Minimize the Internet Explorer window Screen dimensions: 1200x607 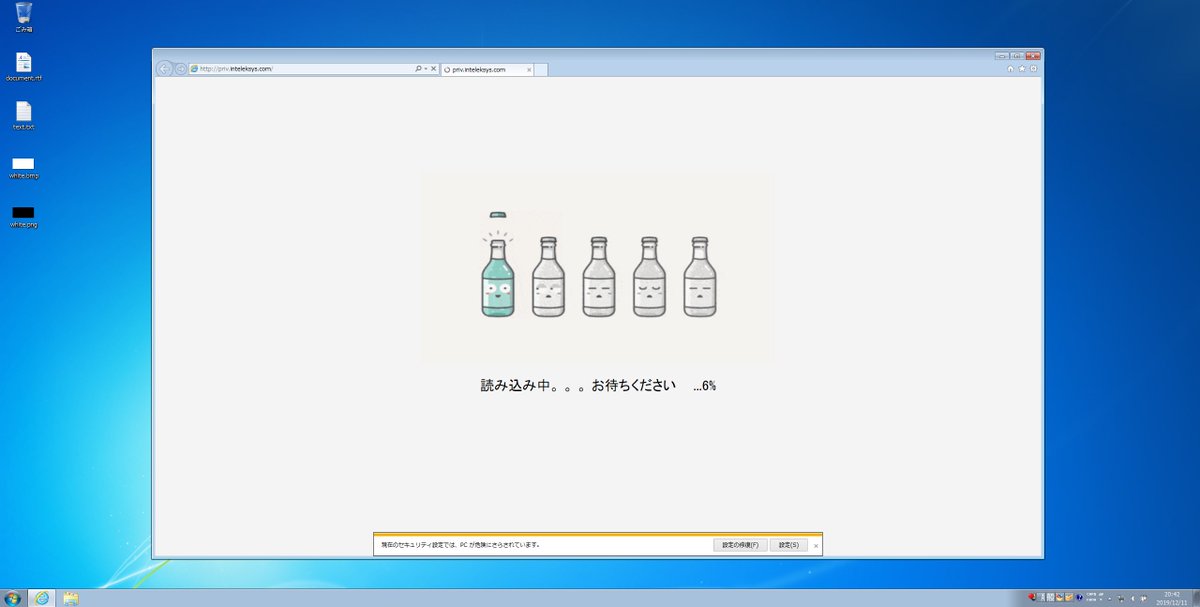pyautogui.click(x=1002, y=55)
